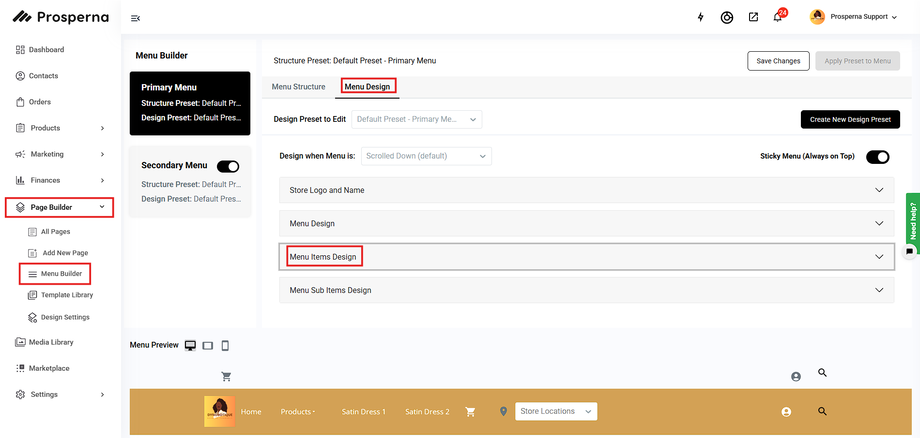The height and width of the screenshot is (438, 920).
Task: Select the Primary Menu card
Action: coord(190,102)
